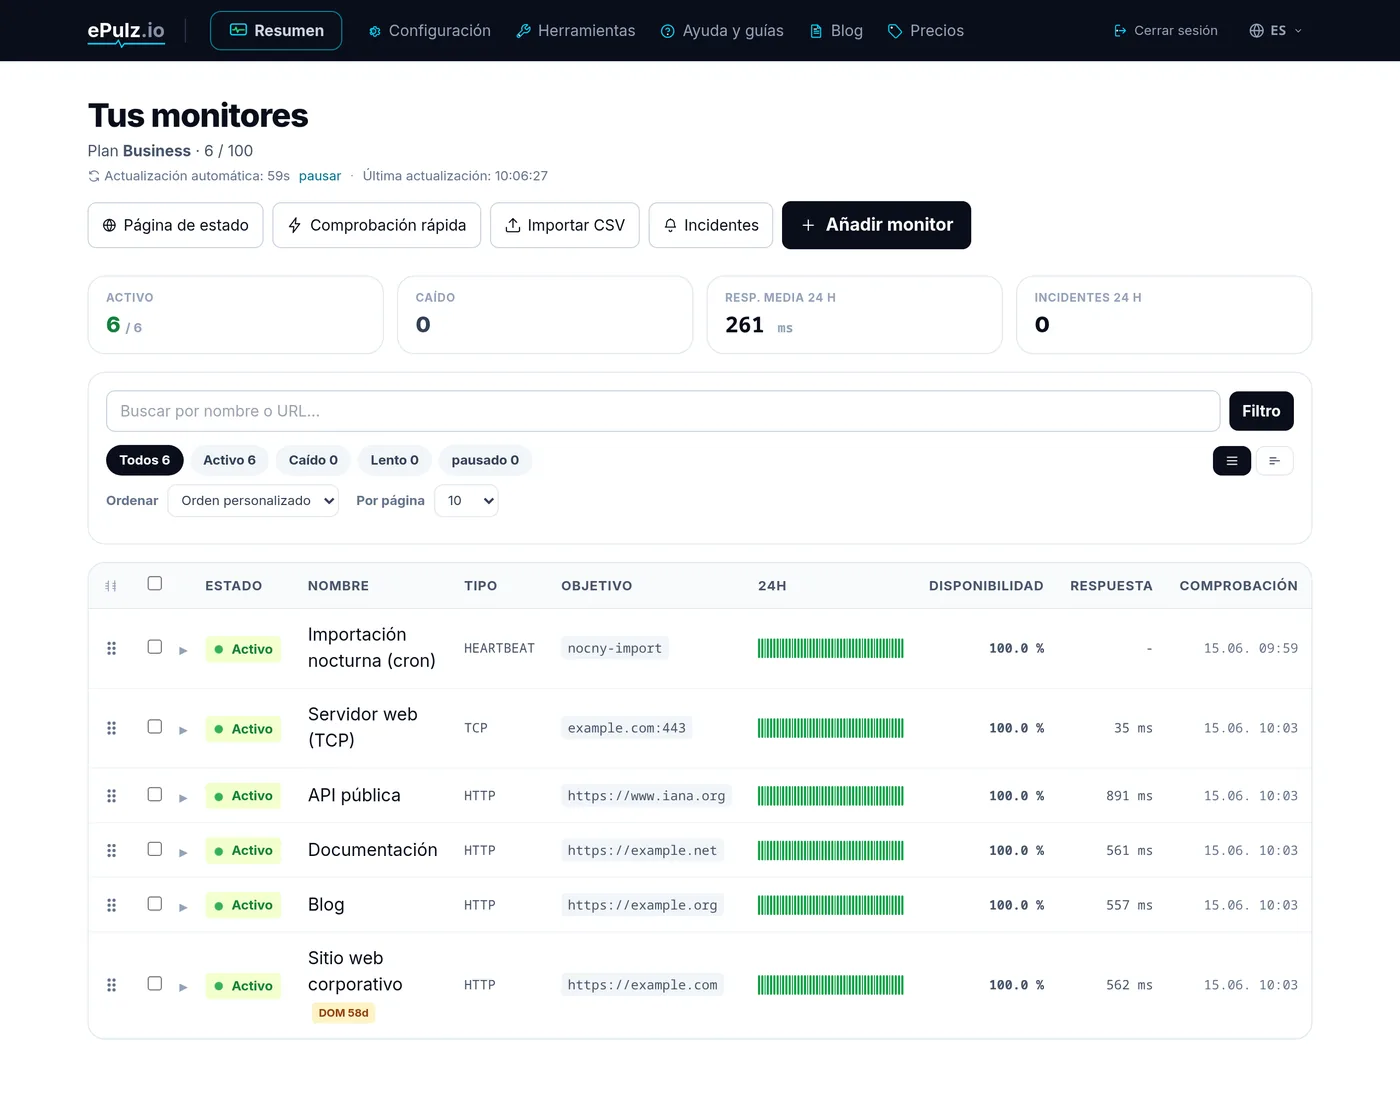The image size is (1400, 1120).
Task: Open the Orden personalizado sort dropdown
Action: pos(253,501)
